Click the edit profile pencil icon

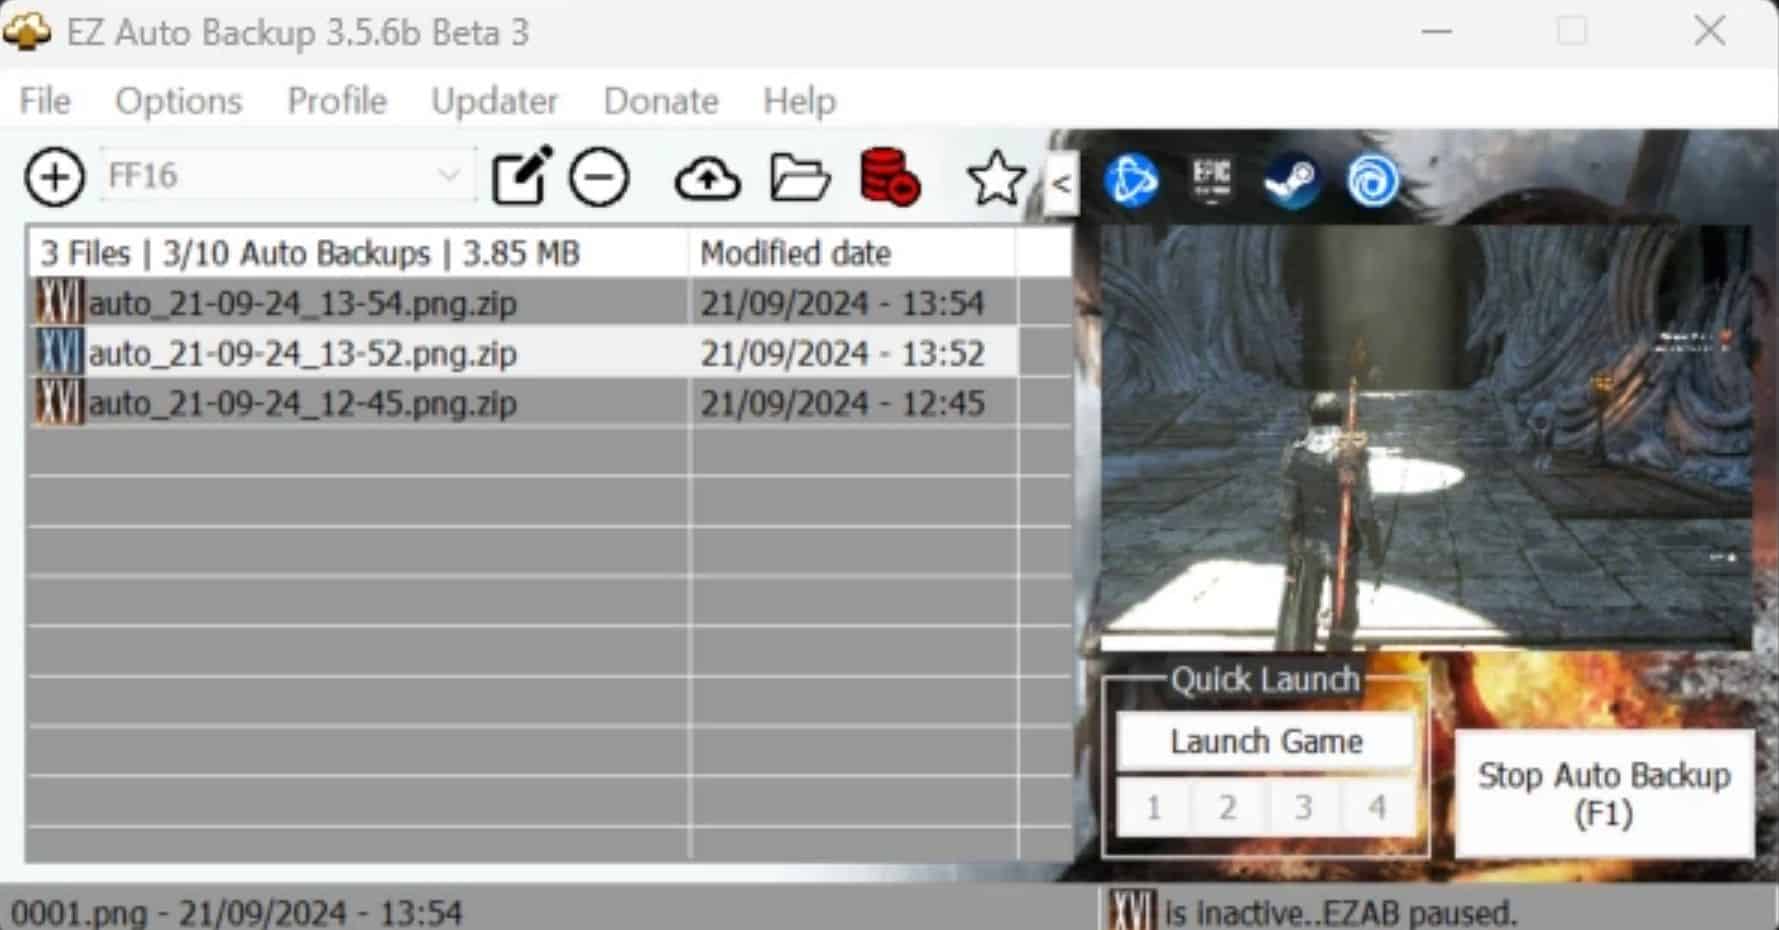522,176
